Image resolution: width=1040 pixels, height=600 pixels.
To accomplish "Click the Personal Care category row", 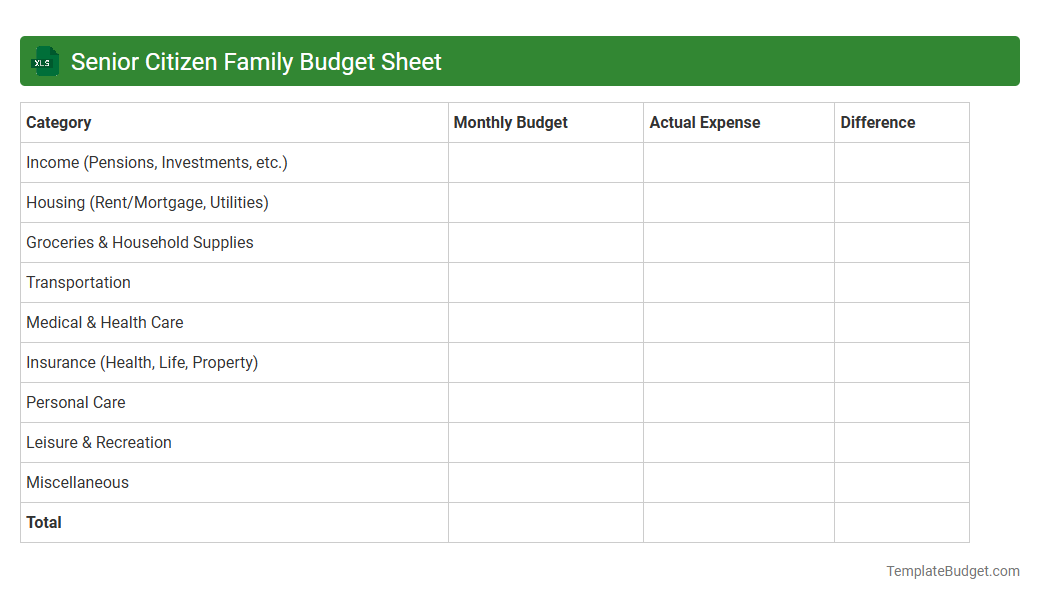I will 75,402.
